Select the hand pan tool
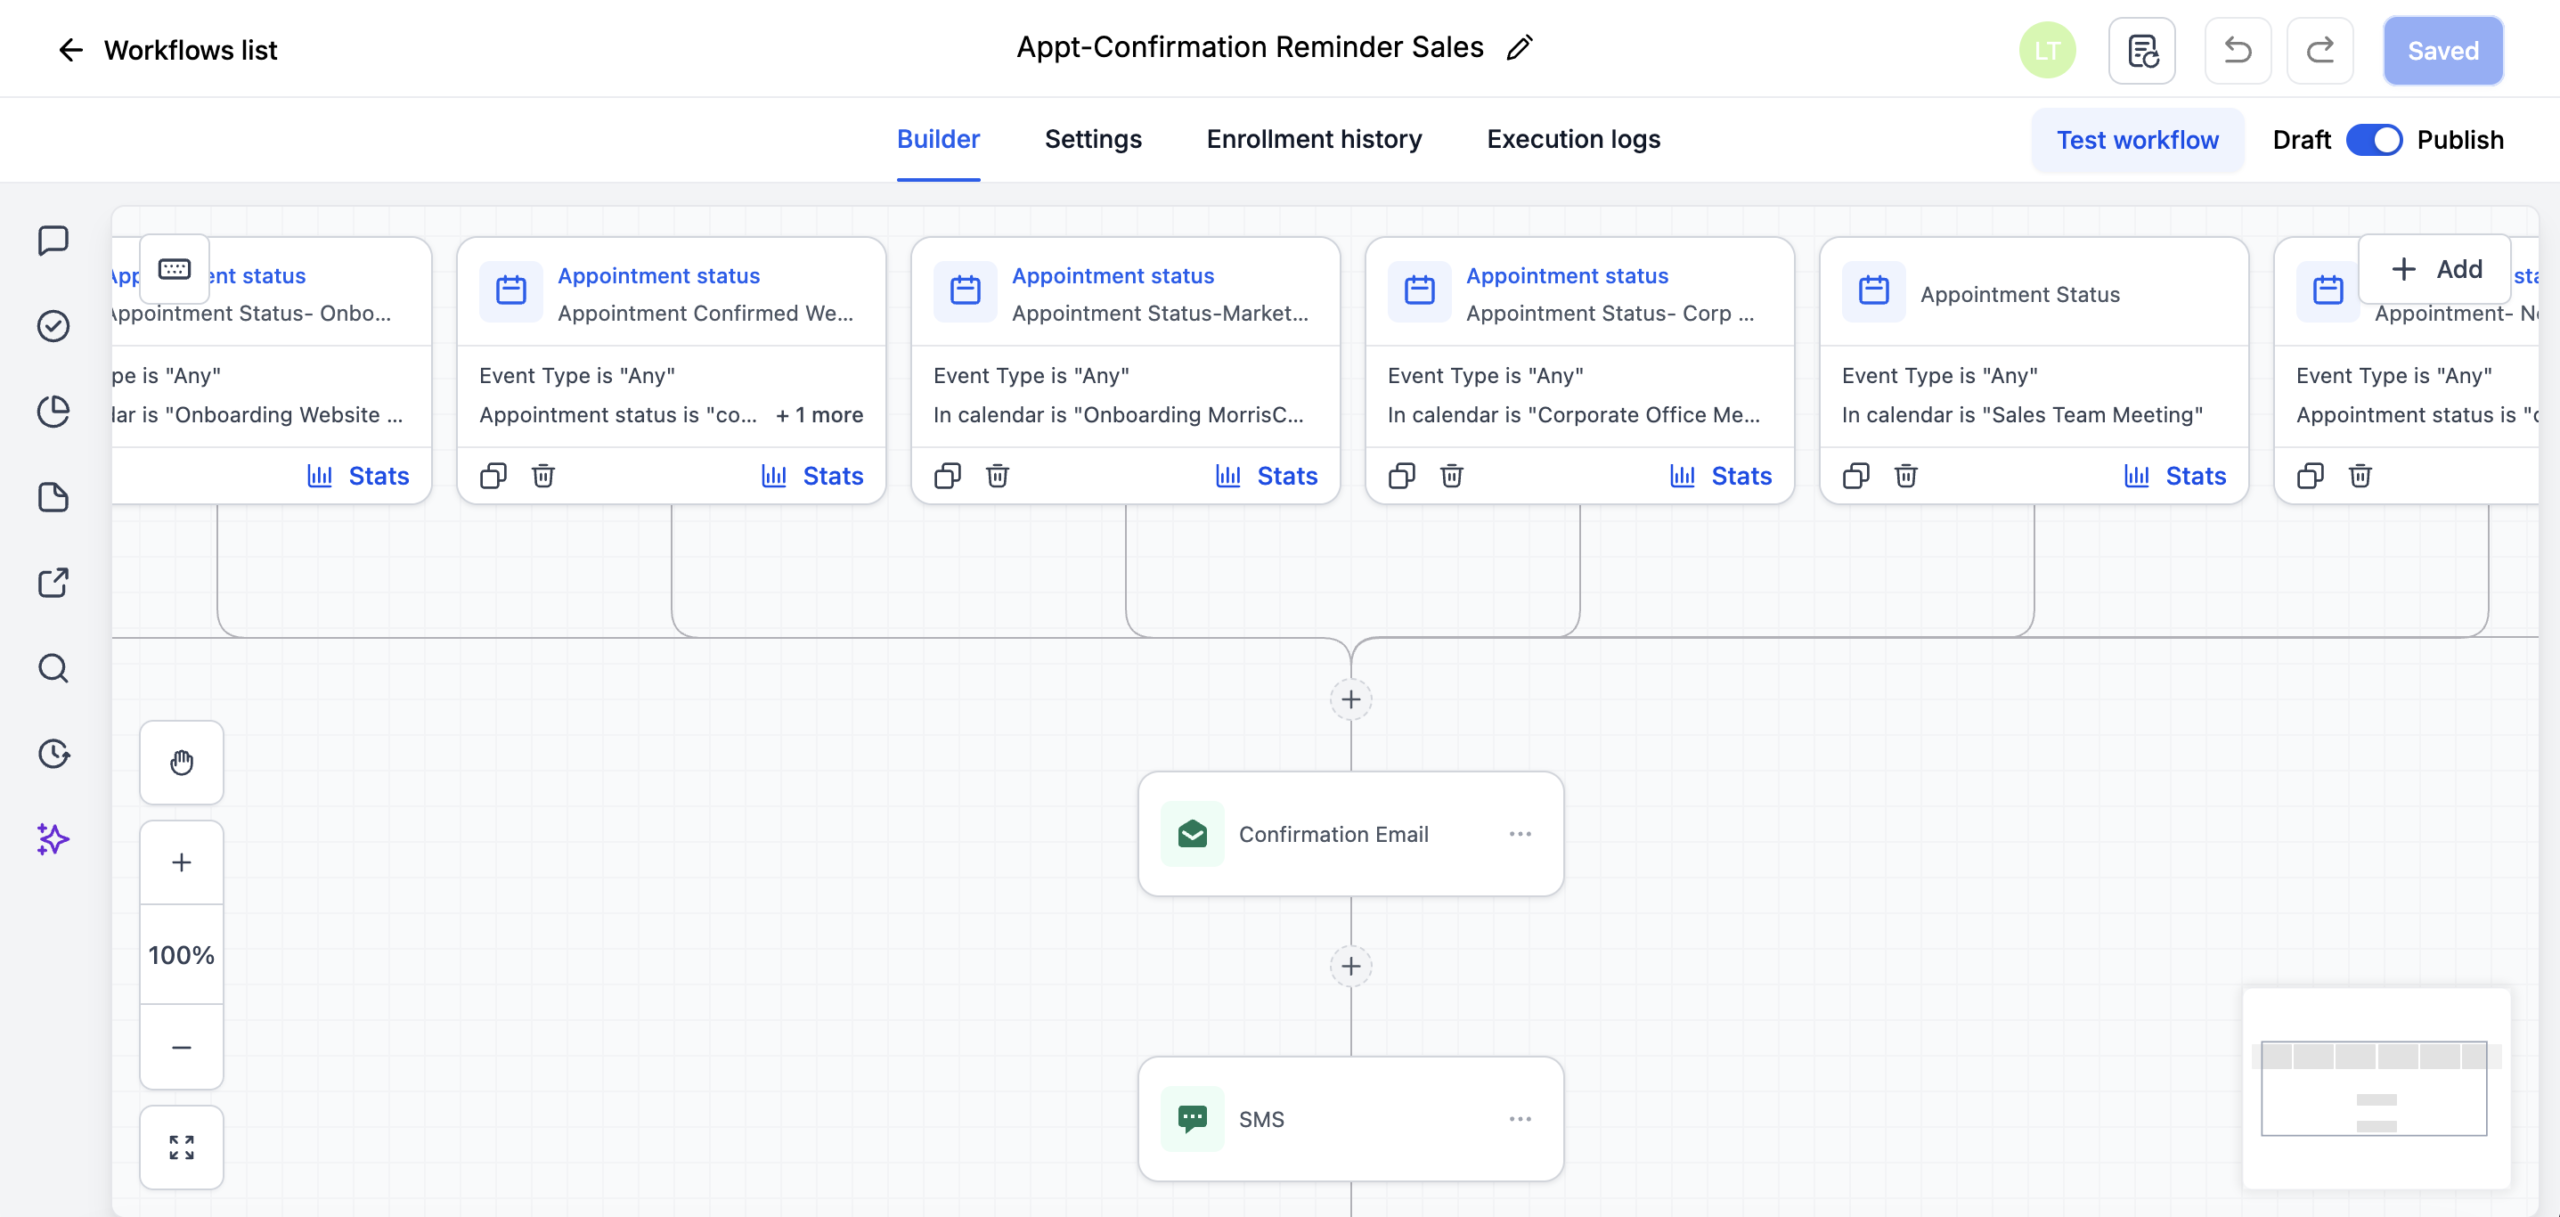 [x=181, y=763]
